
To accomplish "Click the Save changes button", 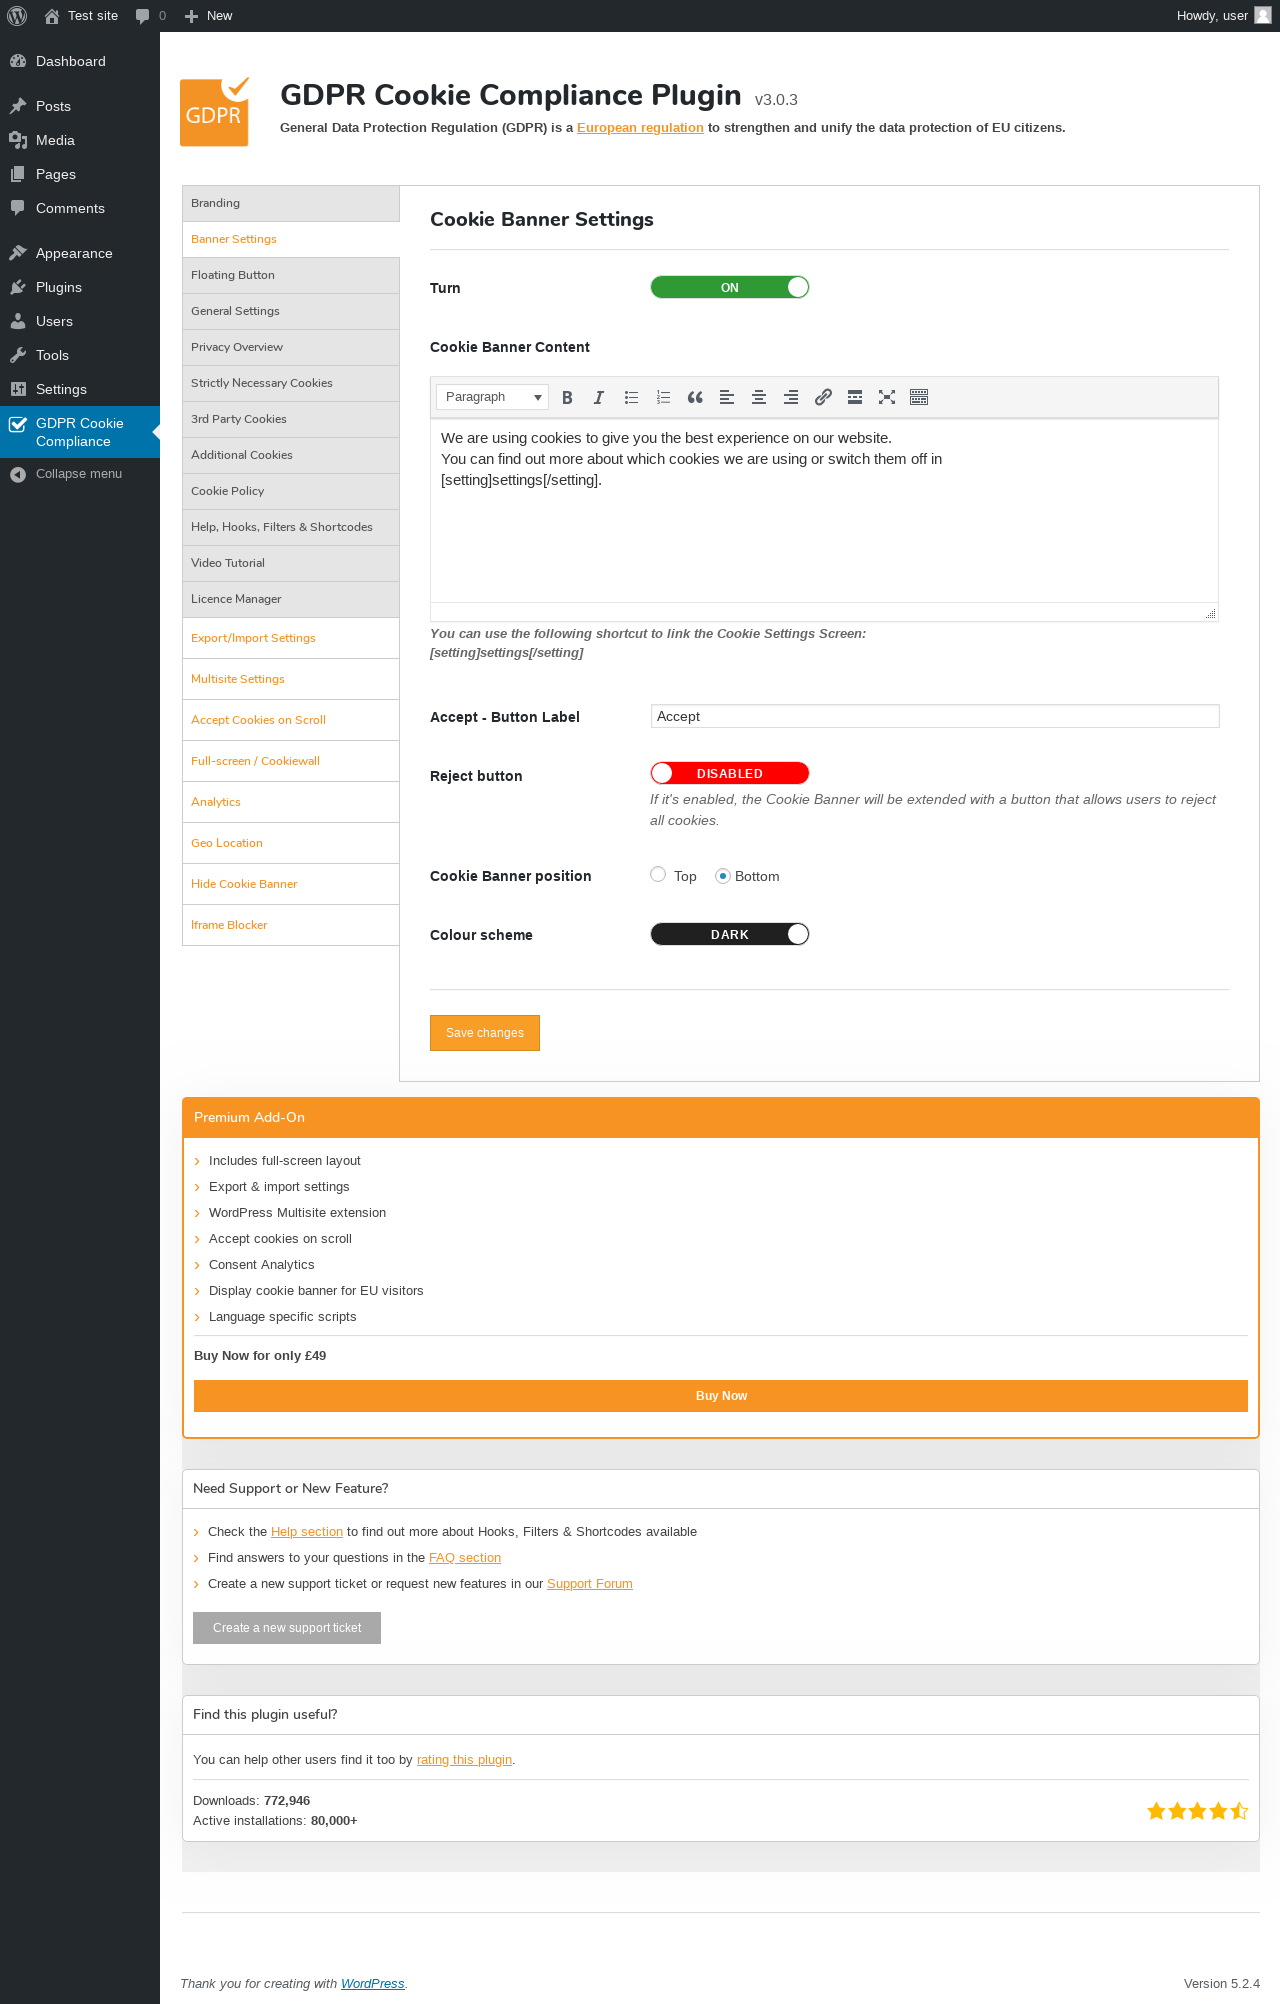I will tap(485, 1033).
